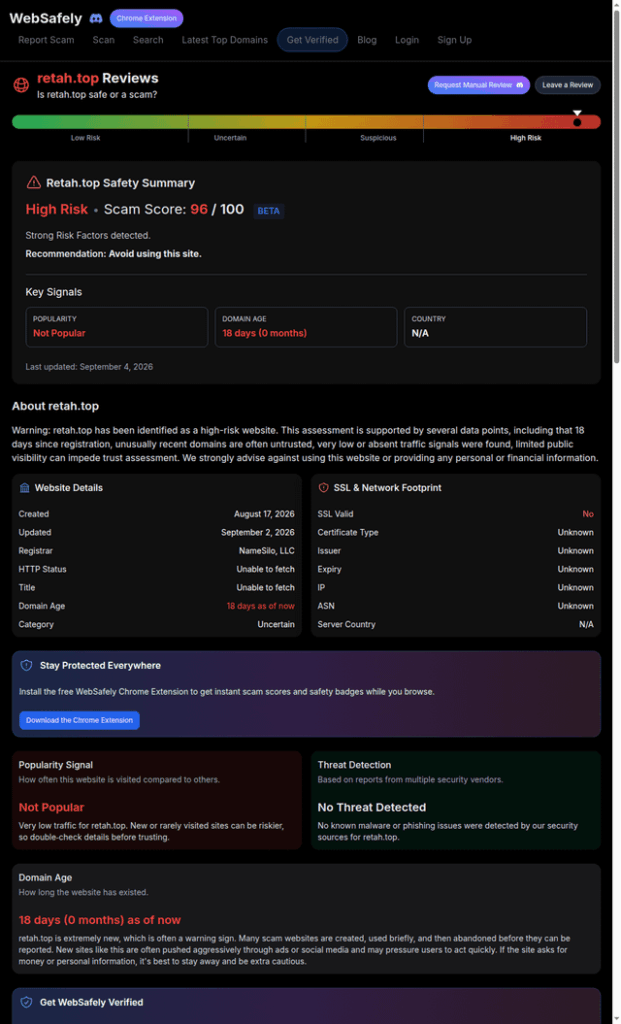Request a Manual Review
The image size is (621, 1024).
point(479,85)
